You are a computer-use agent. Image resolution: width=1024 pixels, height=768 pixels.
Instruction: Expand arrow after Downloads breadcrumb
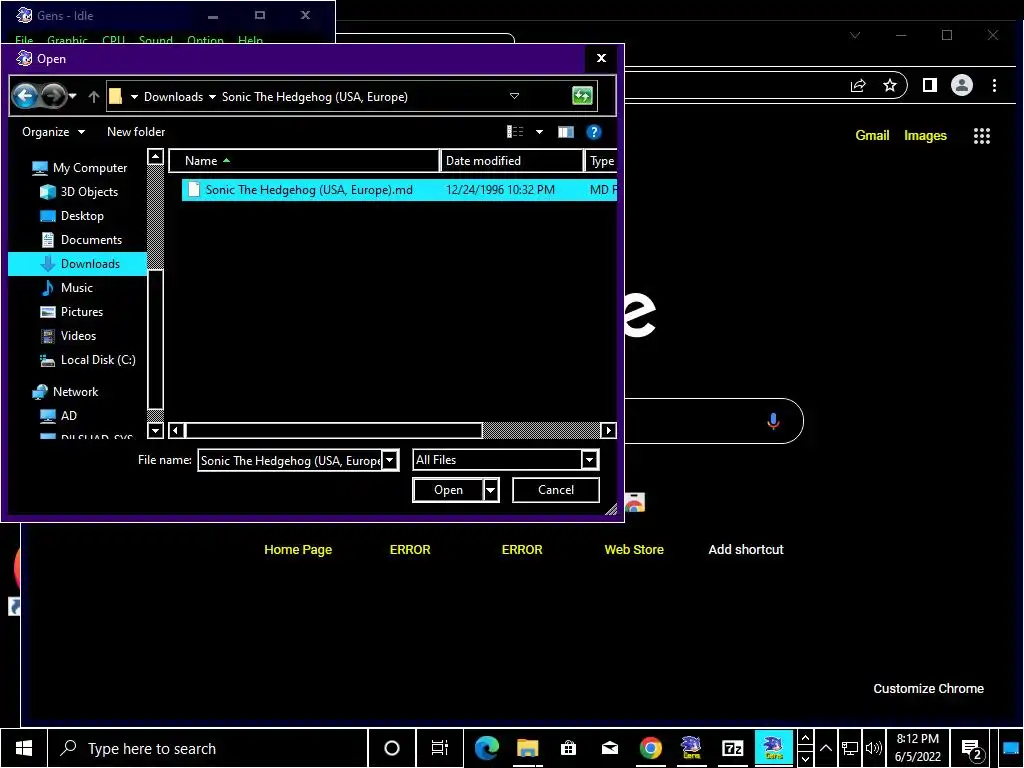pyautogui.click(x=212, y=97)
